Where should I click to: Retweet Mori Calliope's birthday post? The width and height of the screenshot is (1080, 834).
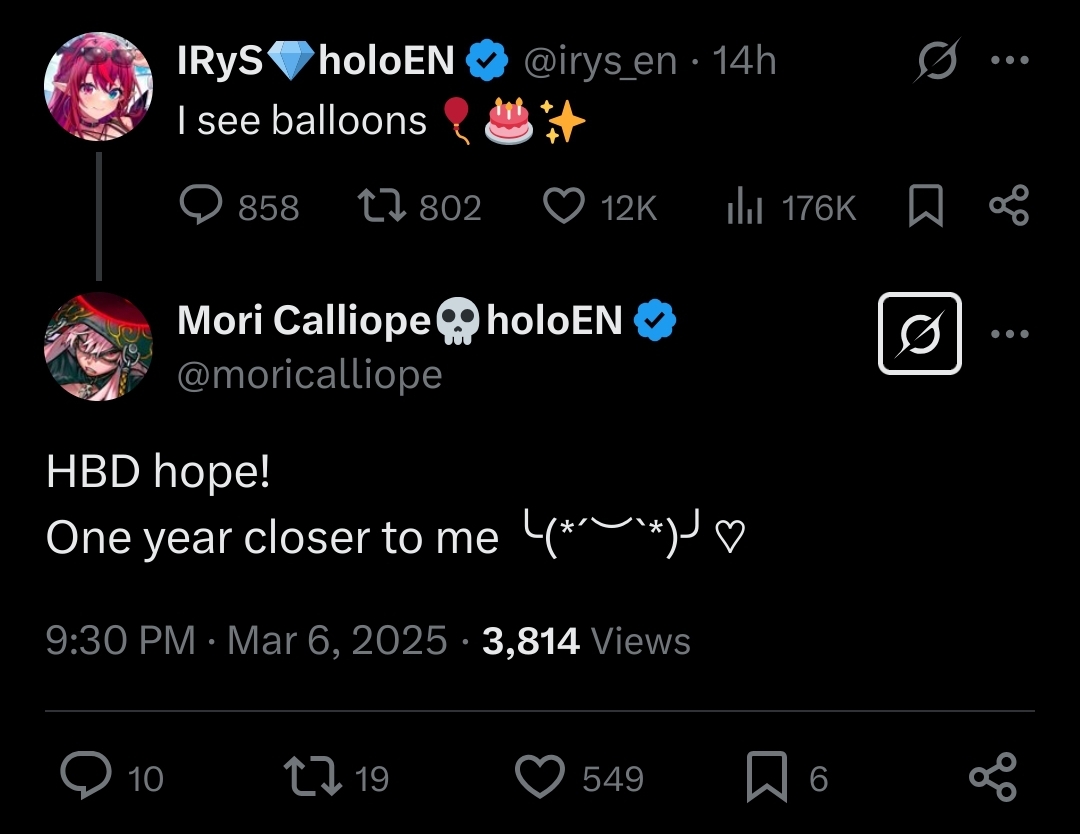click(x=309, y=777)
